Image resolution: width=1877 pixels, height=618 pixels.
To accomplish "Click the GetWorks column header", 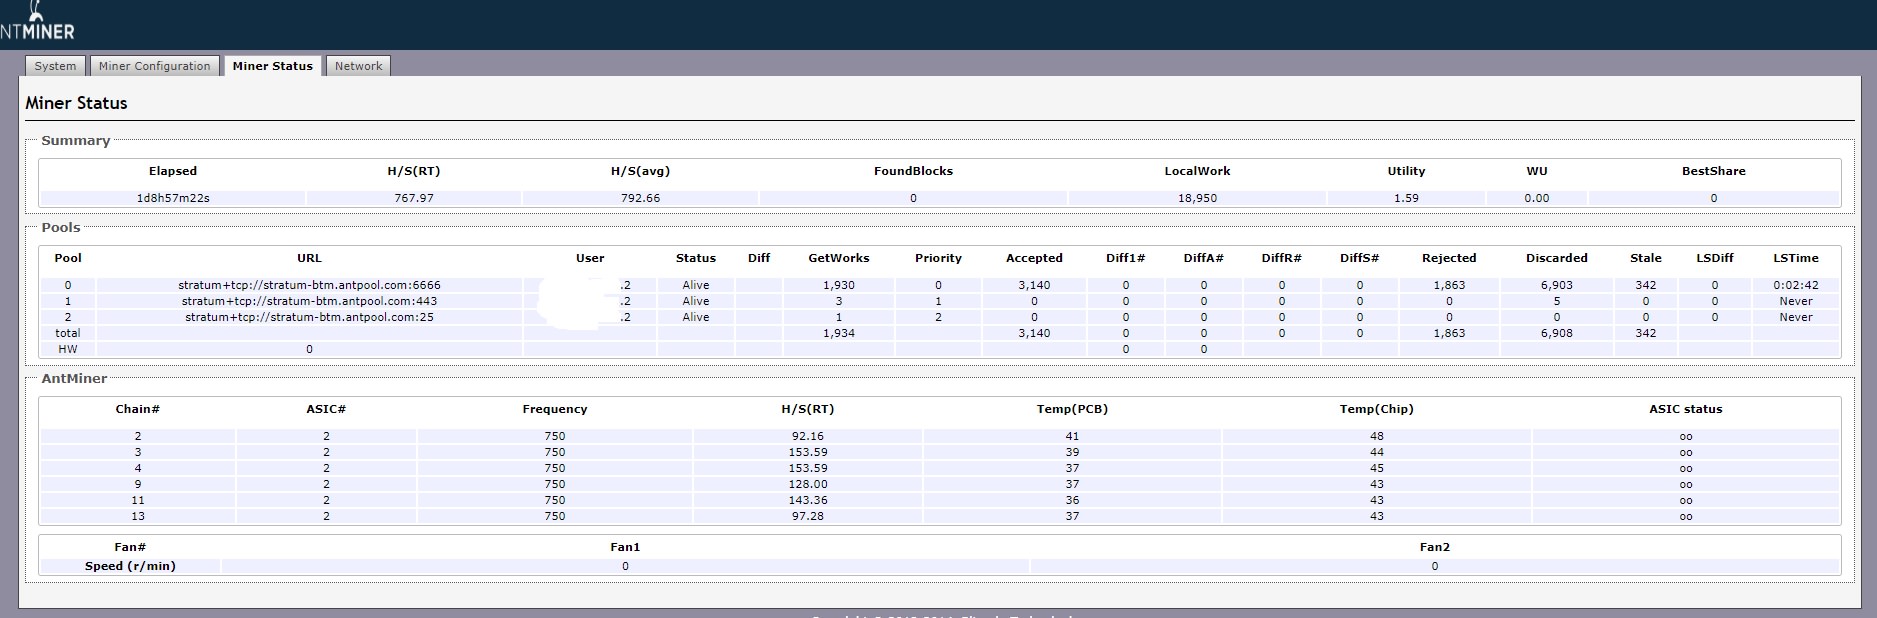I will click(838, 258).
